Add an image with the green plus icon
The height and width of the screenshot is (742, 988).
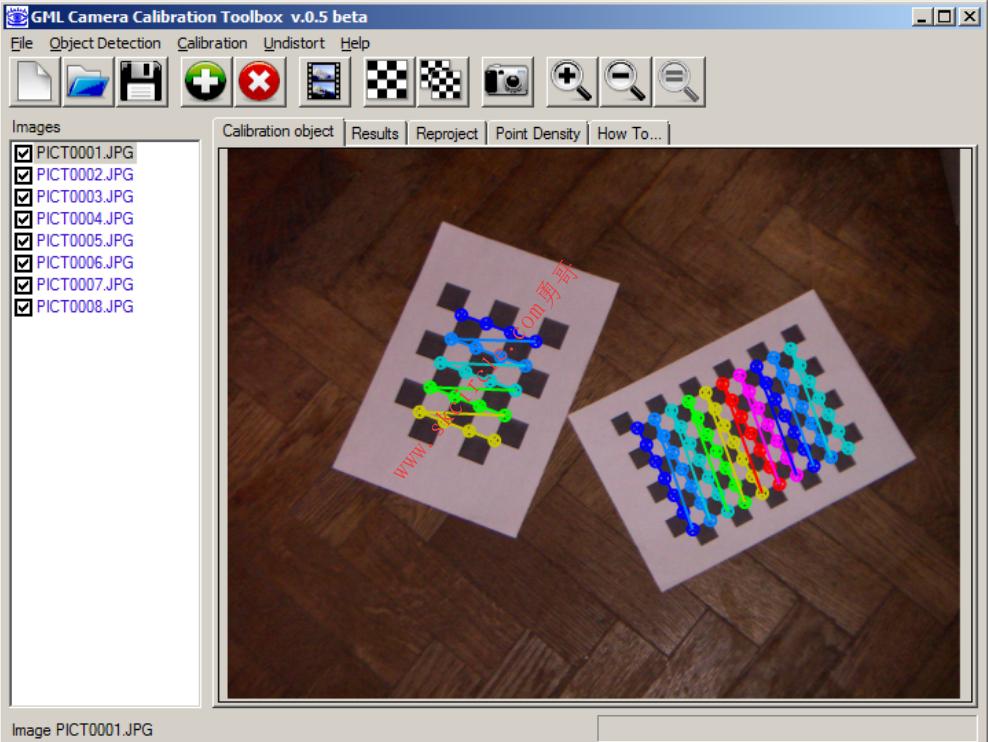(x=205, y=81)
